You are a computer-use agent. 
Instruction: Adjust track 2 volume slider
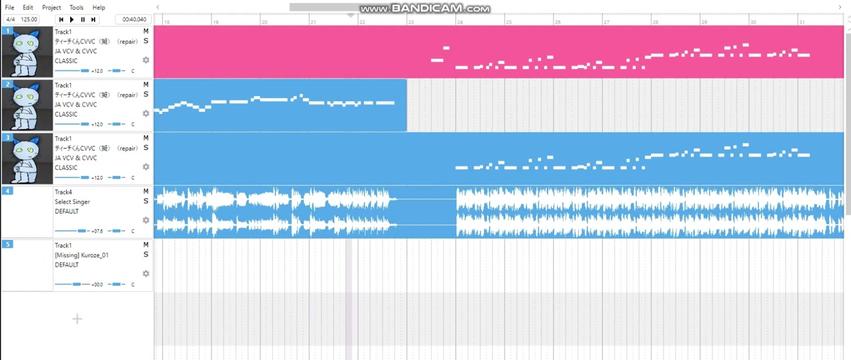72,124
